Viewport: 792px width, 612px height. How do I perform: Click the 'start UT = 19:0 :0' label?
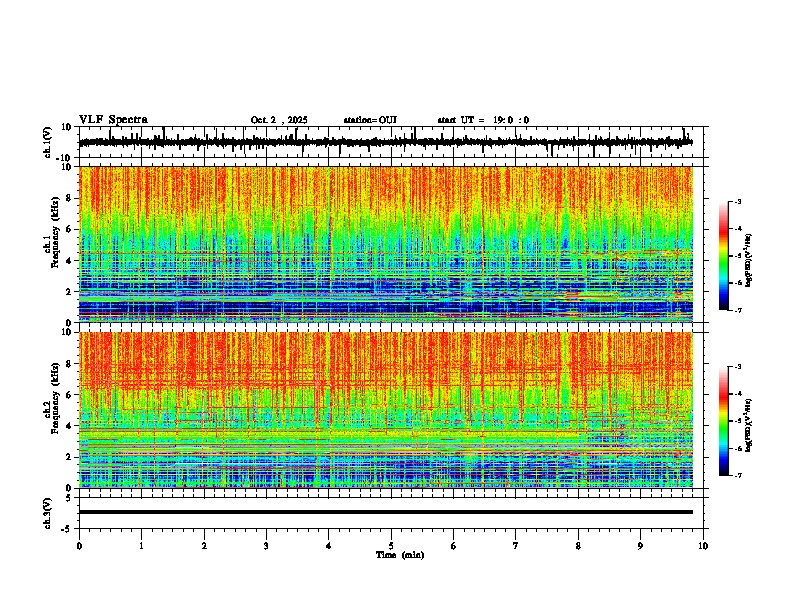coord(483,120)
